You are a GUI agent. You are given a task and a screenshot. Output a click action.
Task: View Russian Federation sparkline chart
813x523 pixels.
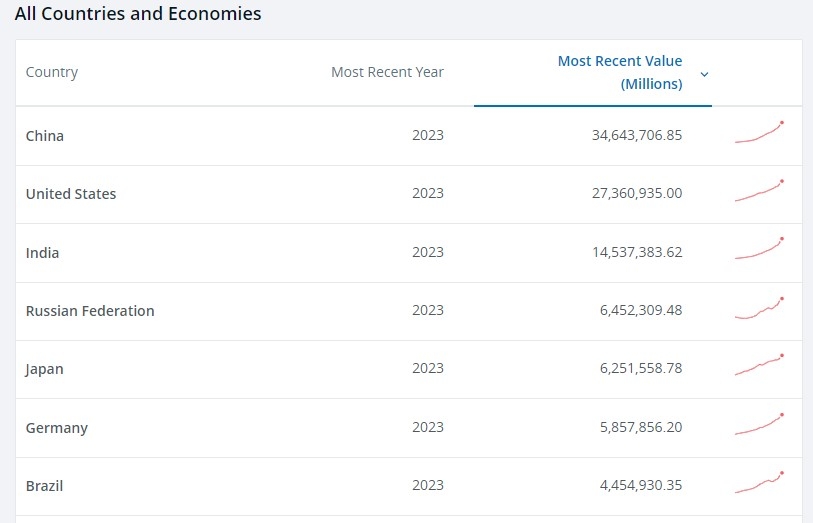759,309
